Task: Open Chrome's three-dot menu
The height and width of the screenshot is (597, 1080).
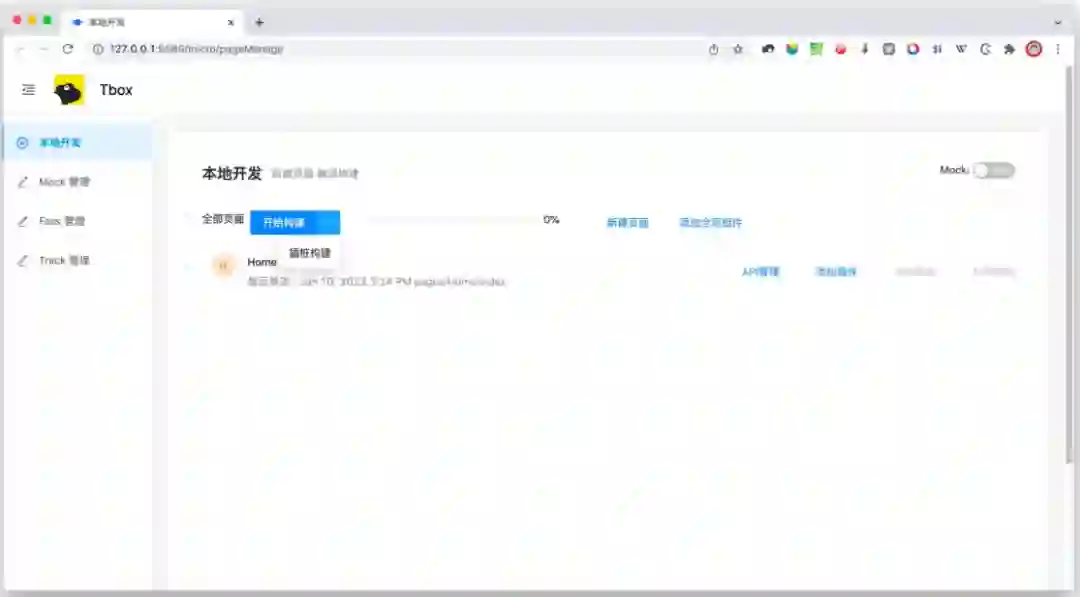Action: click(x=1058, y=49)
